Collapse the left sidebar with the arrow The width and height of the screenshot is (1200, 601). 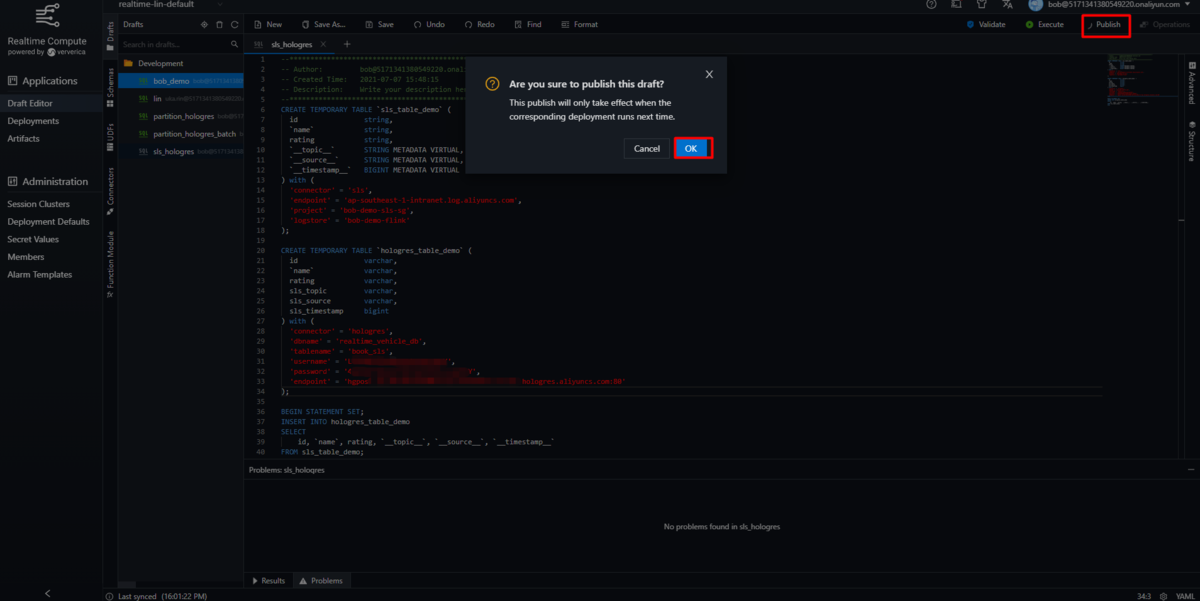(48, 593)
